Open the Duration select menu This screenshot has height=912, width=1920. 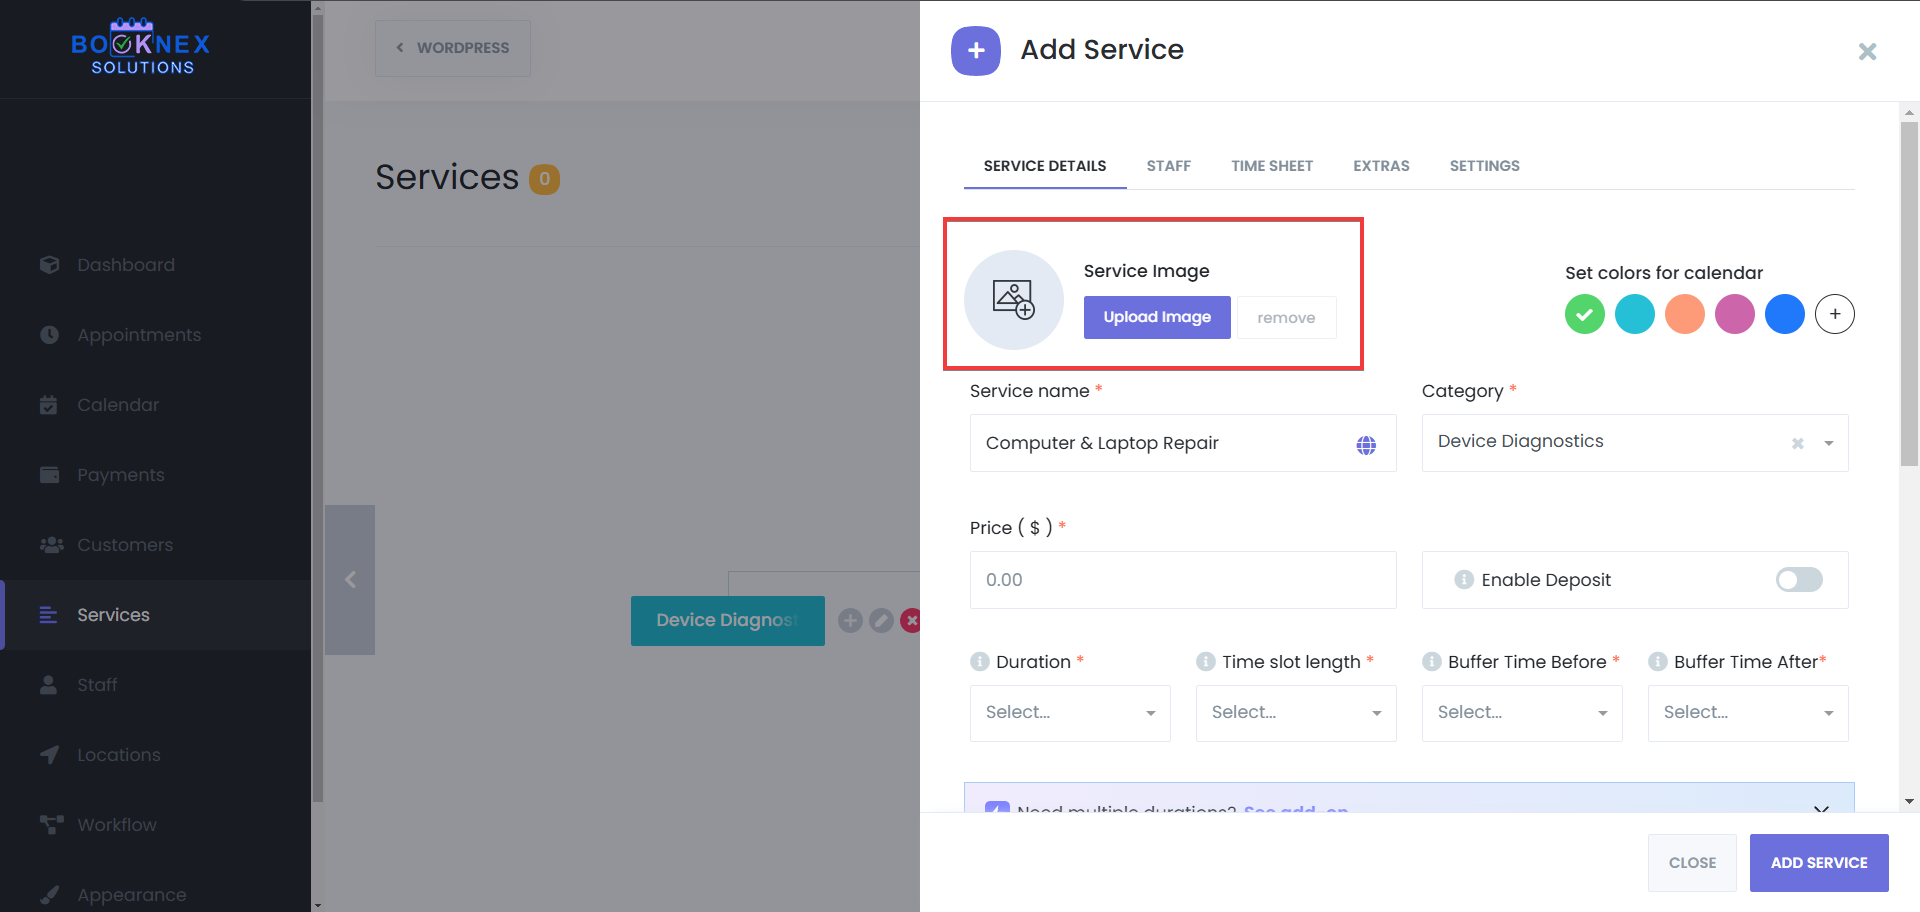pyautogui.click(x=1069, y=712)
